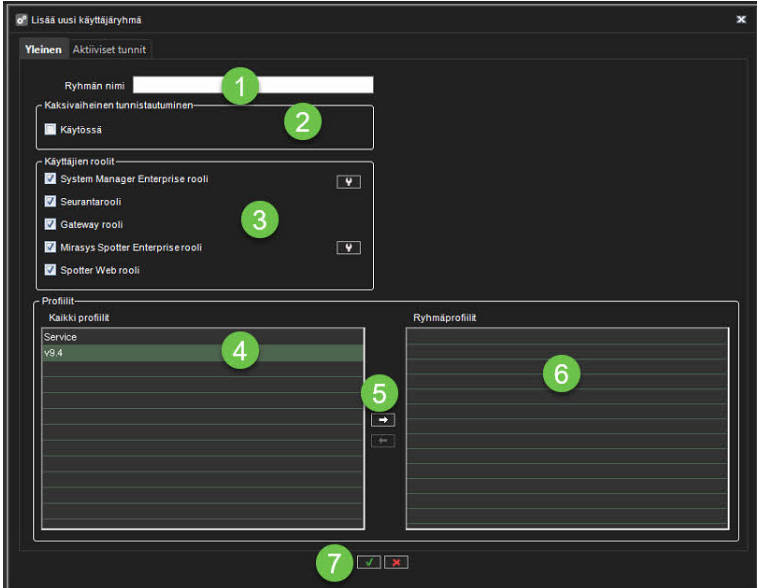The image size is (758, 588).
Task: Click the wrench icon for System Manager Enterprise role
Action: click(347, 182)
